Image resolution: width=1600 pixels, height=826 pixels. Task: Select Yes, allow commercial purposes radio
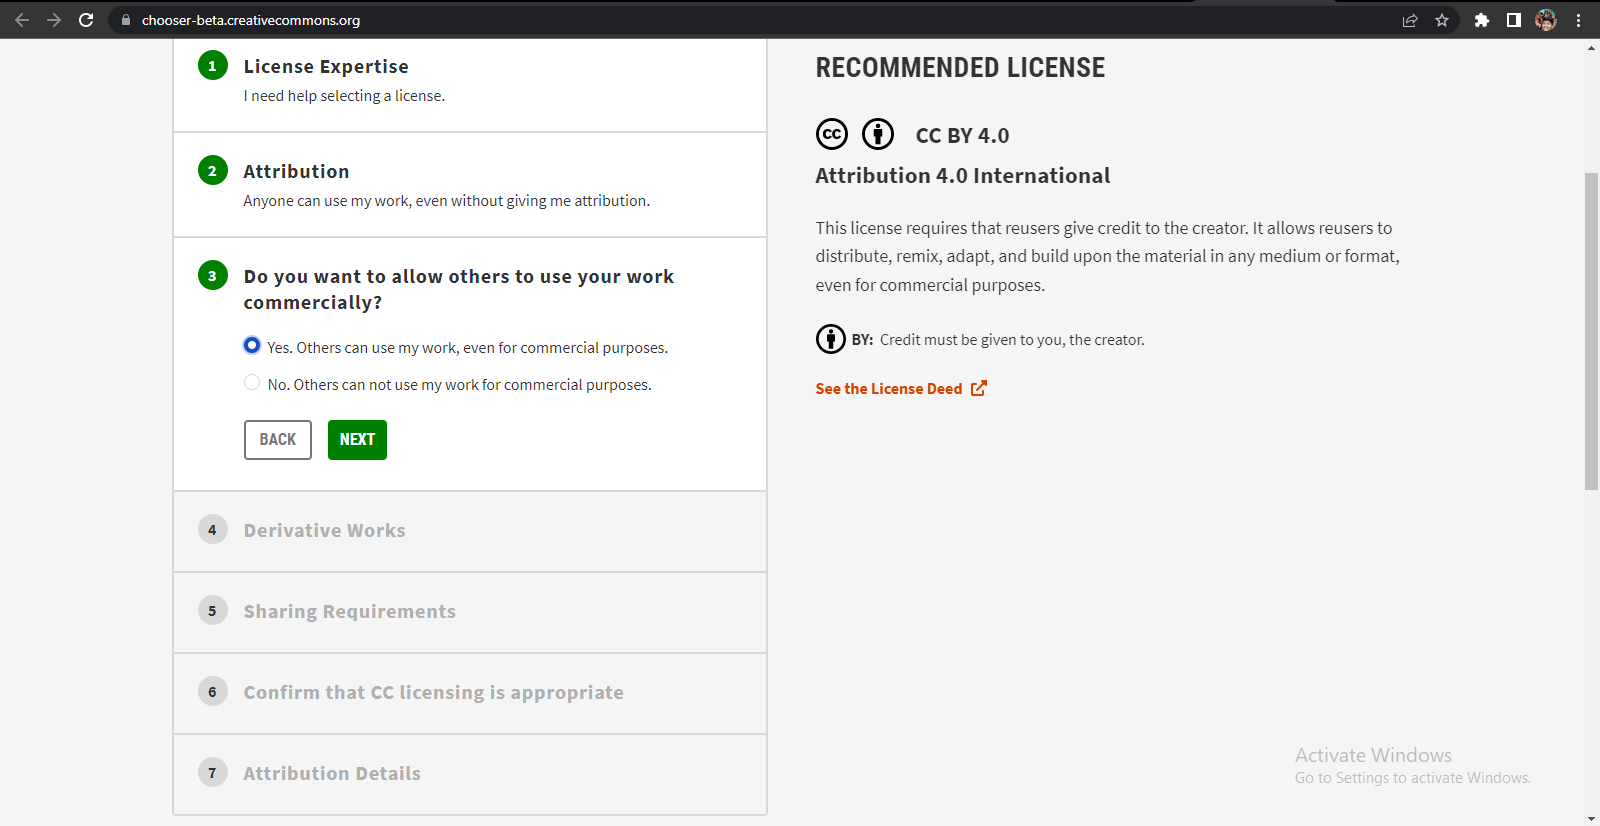pyautogui.click(x=252, y=345)
